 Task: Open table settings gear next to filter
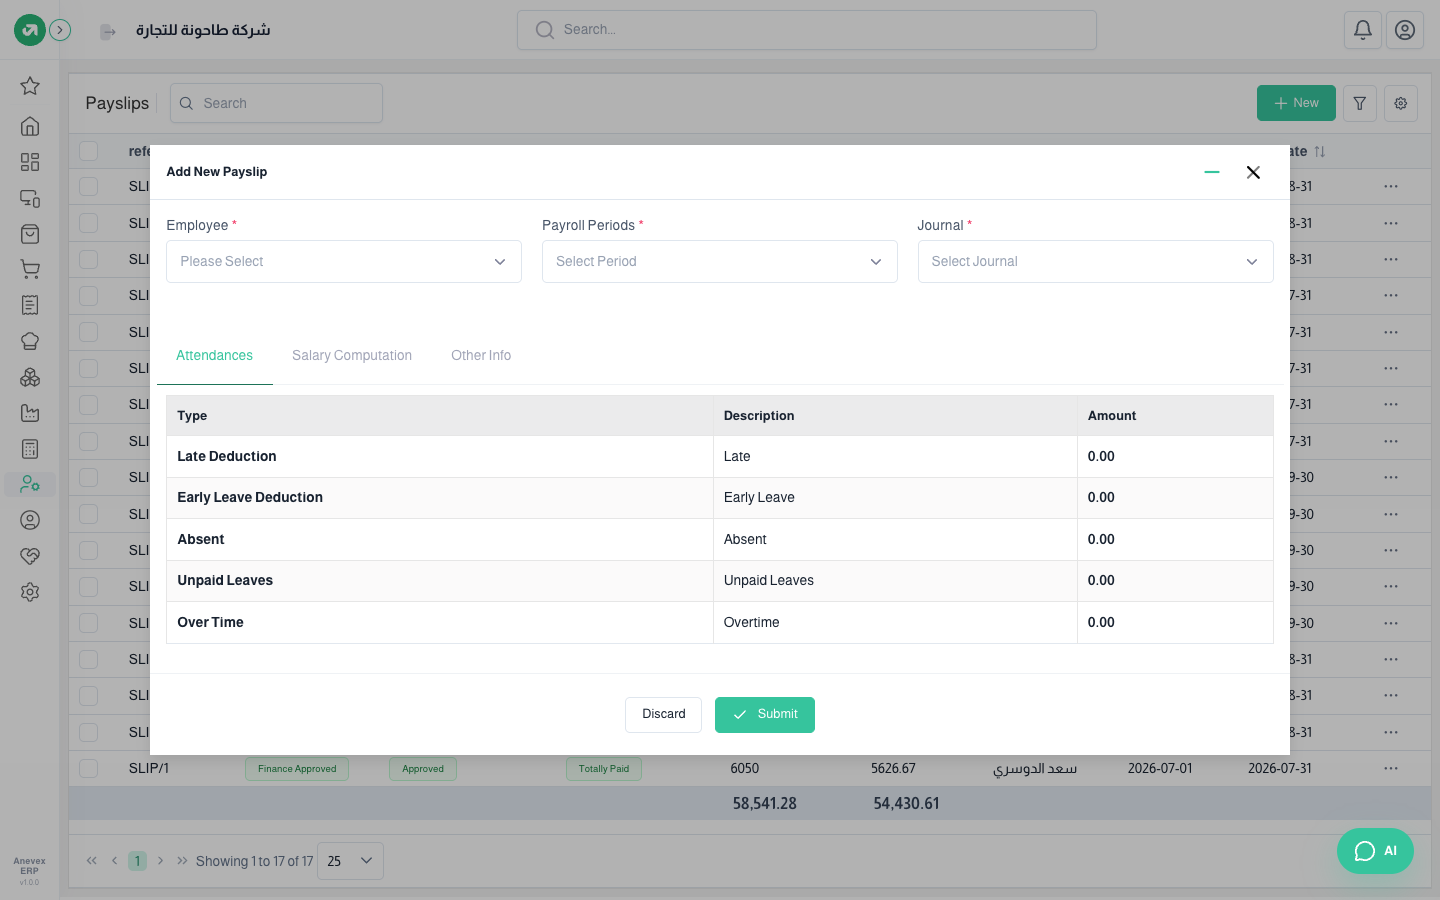coord(1401,103)
